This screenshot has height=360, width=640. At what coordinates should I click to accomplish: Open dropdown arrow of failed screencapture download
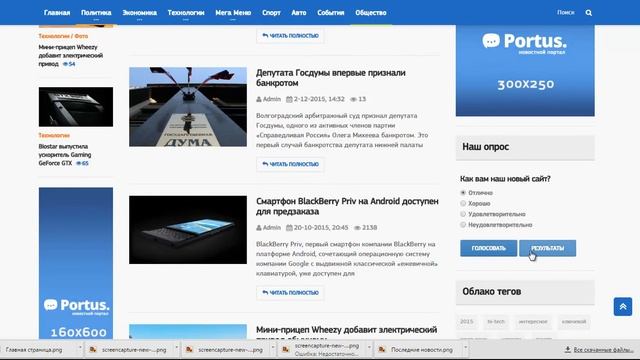click(x=369, y=348)
